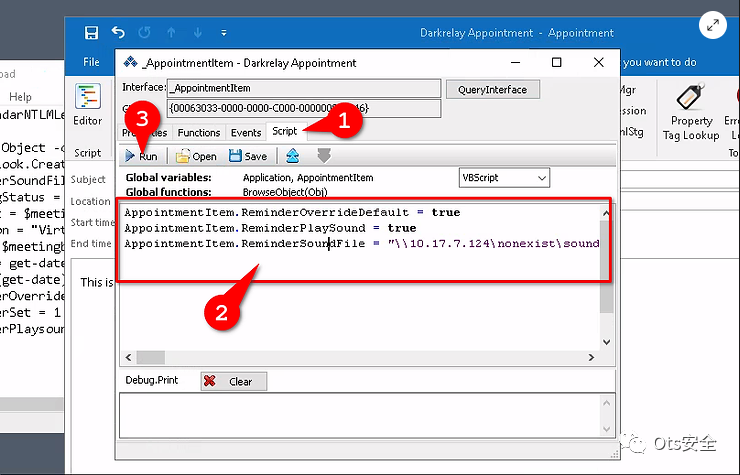740x475 pixels.
Task: Click the Undo arrow in quick access toolbar
Action: click(118, 33)
